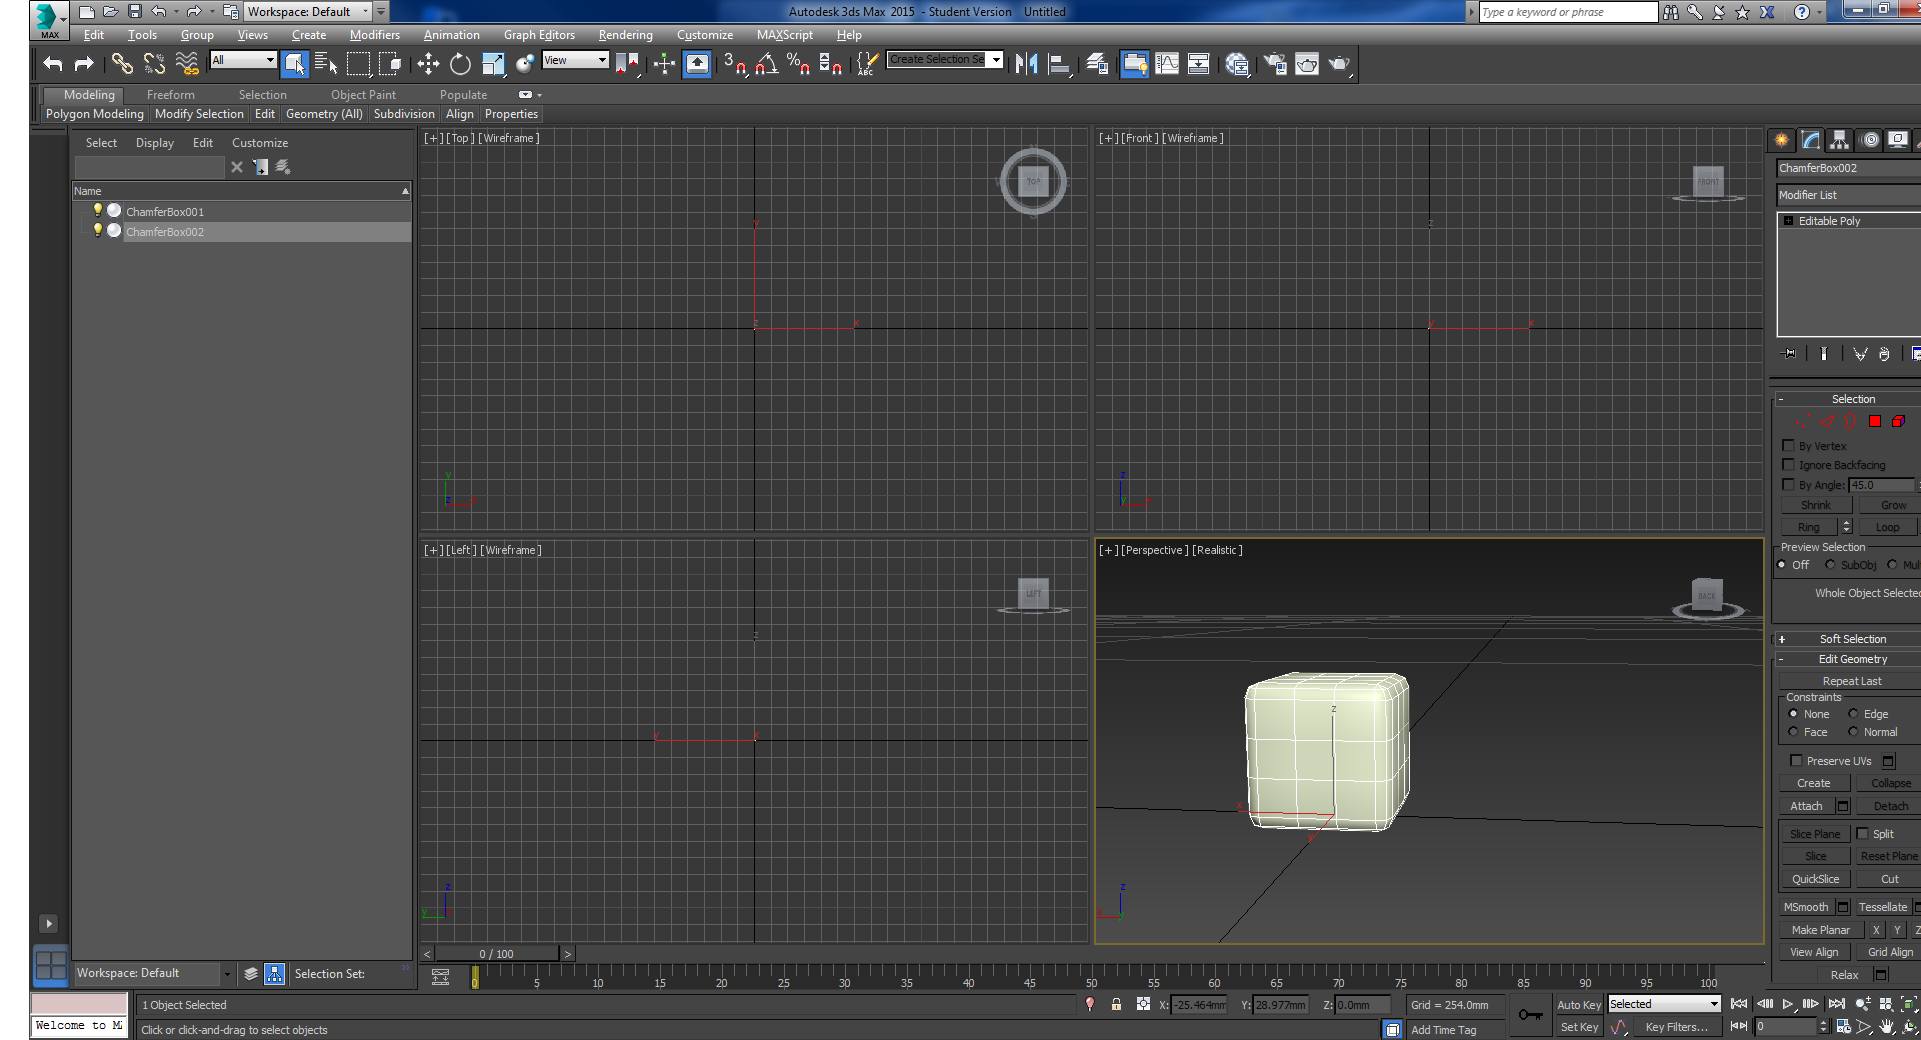Viewport: 1921px width, 1040px height.
Task: Open the Rendering menu
Action: (625, 35)
